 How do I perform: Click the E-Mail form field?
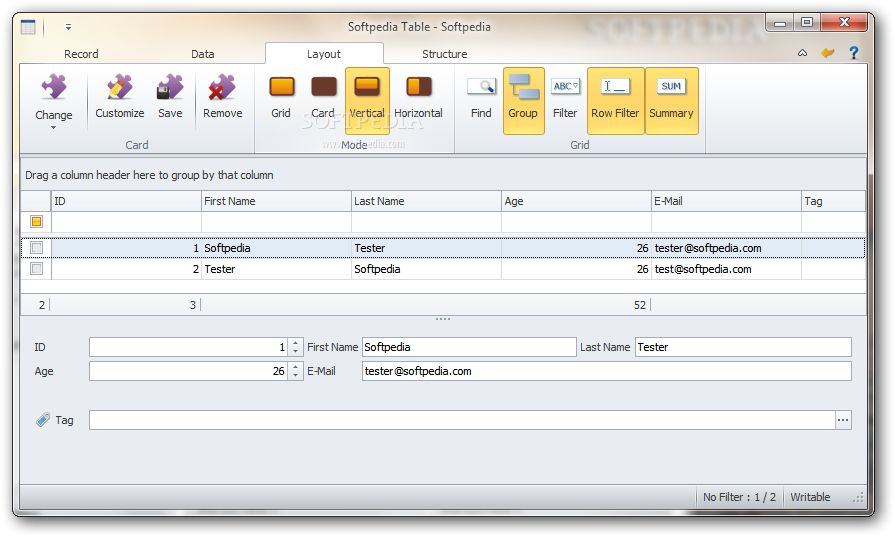click(x=607, y=371)
